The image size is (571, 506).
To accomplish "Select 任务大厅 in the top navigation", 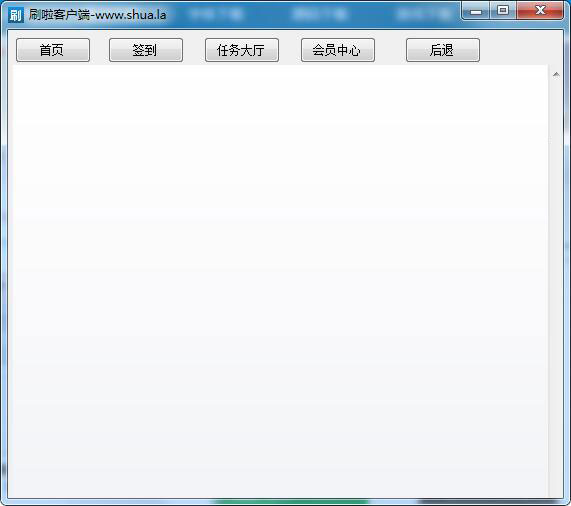I will [x=242, y=50].
